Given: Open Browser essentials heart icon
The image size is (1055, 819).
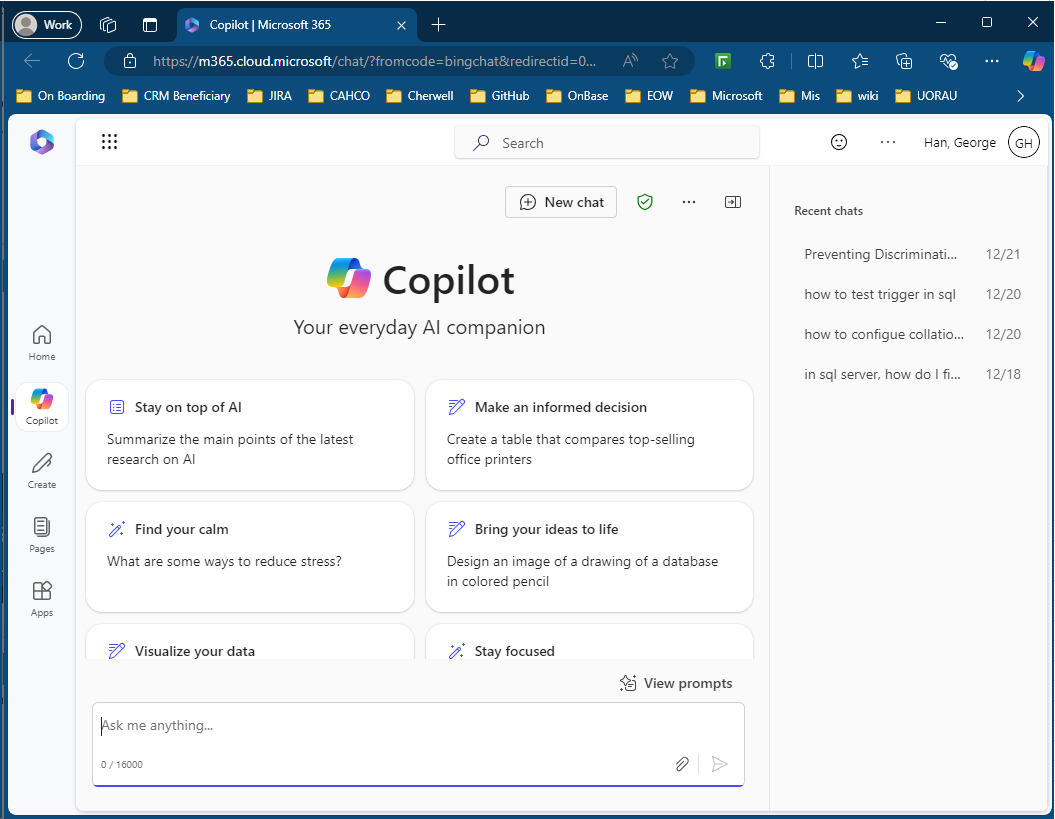Looking at the screenshot, I should coord(948,61).
